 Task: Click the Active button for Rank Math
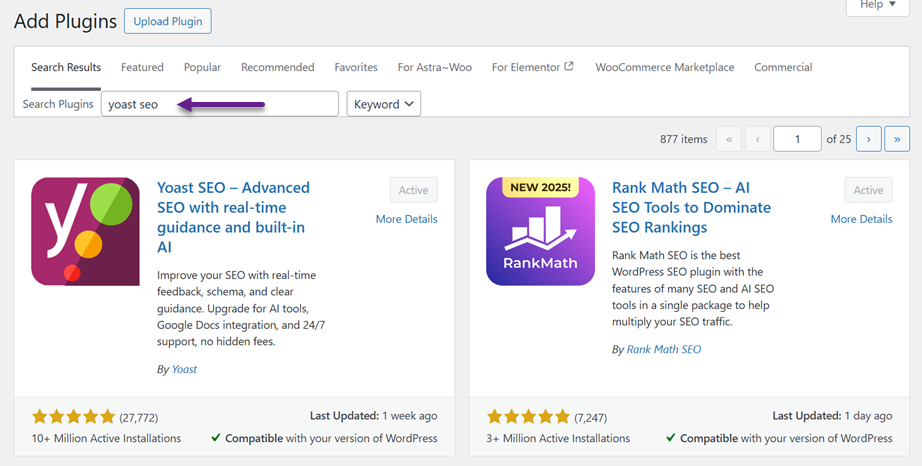point(868,190)
